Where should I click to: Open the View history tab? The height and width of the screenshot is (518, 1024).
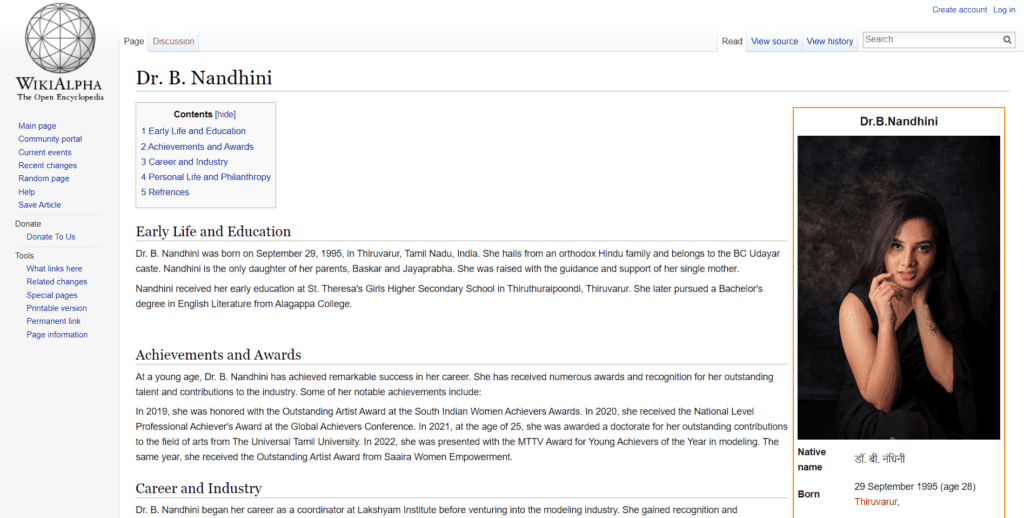(829, 41)
